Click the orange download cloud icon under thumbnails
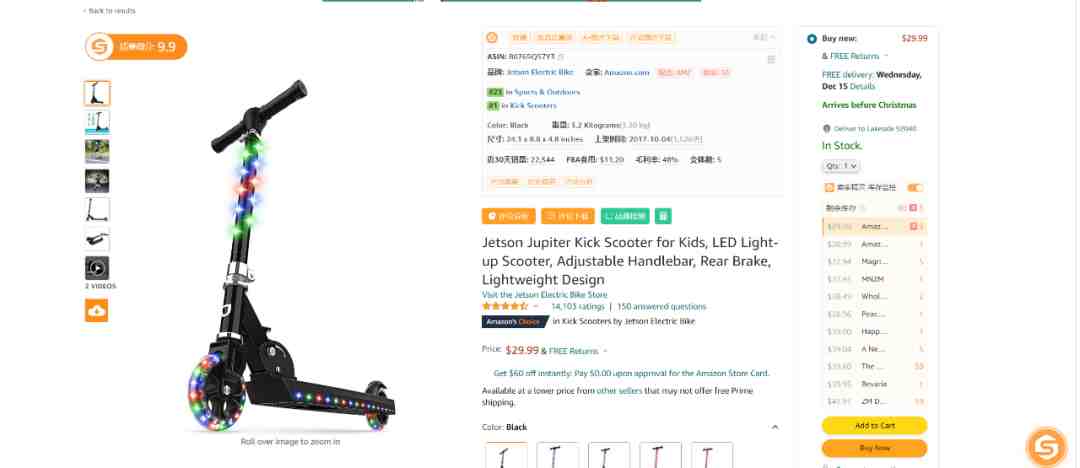 tap(96, 310)
